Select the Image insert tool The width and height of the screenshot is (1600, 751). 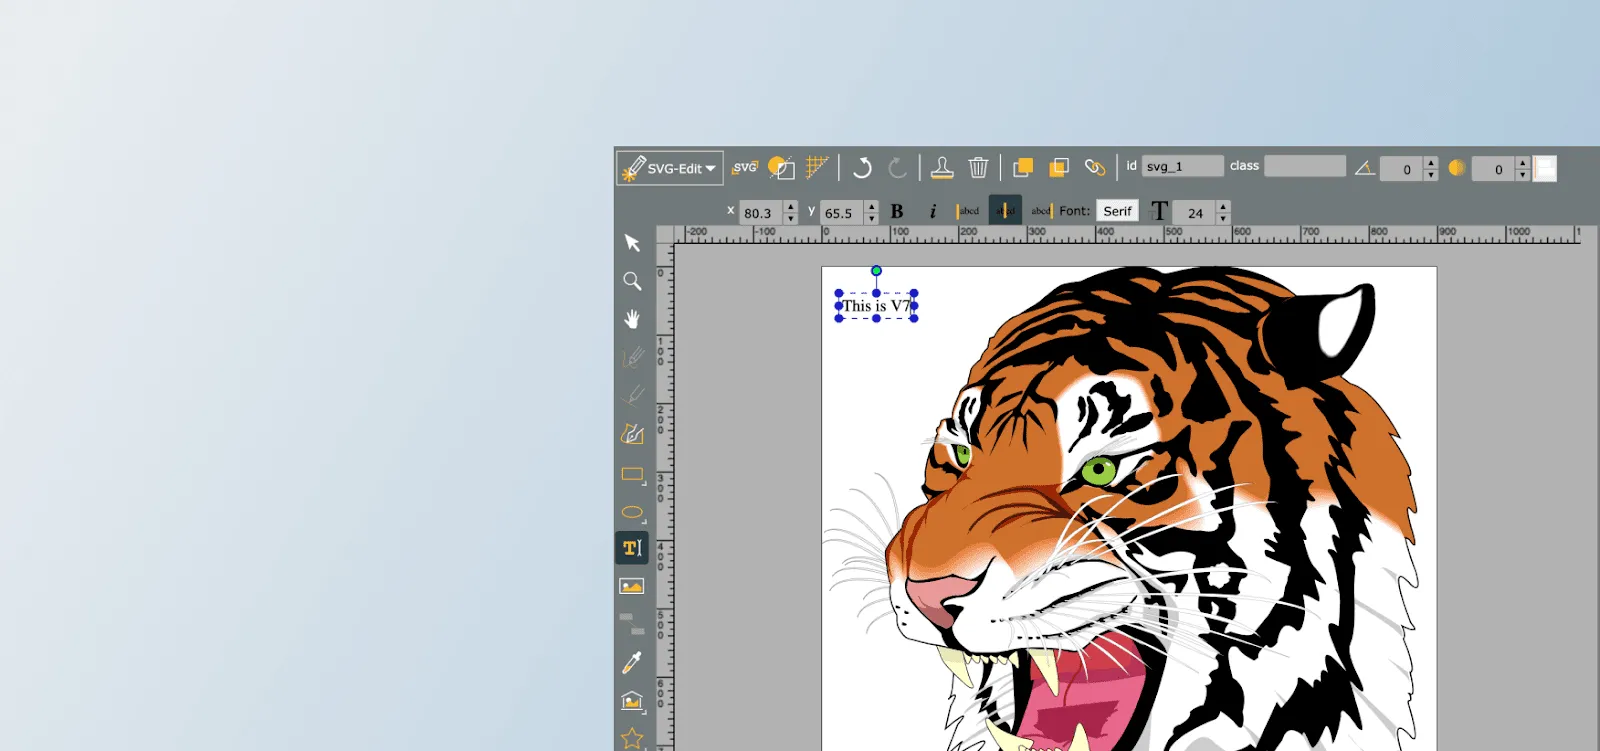point(631,586)
